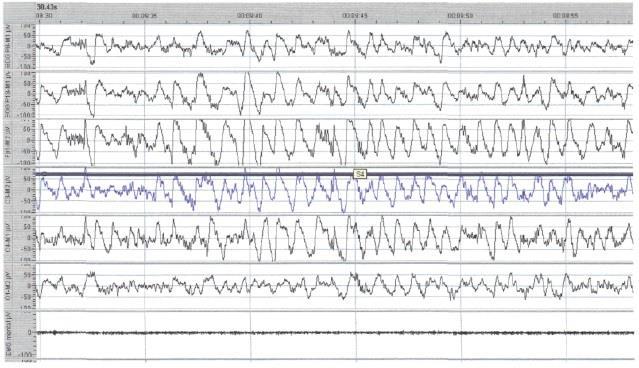Click the thick horizontal cursor line in C3-M2
Screen dimensions: 639x368
(334, 174)
